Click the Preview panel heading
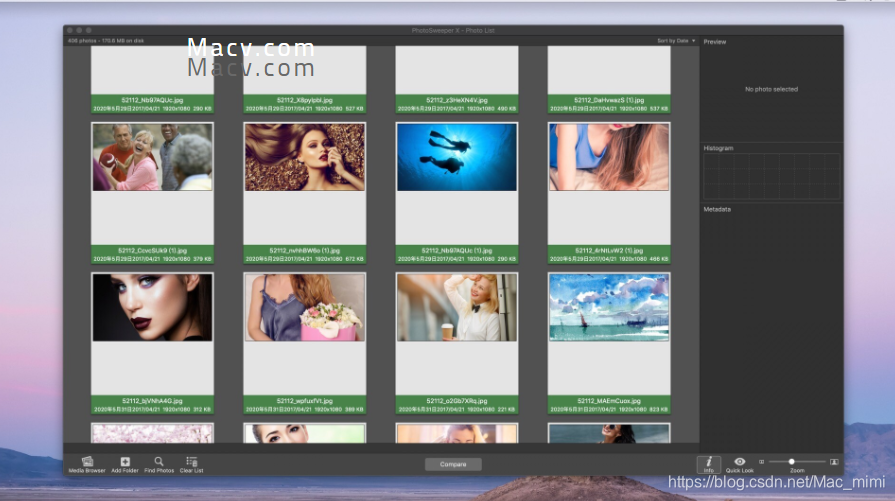Viewport: 895px width, 501px height. point(715,42)
